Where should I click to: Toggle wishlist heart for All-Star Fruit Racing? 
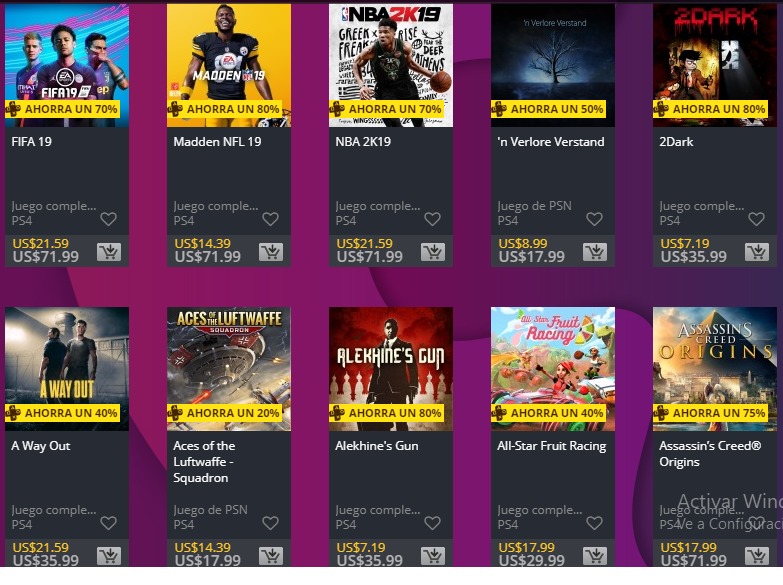(594, 523)
